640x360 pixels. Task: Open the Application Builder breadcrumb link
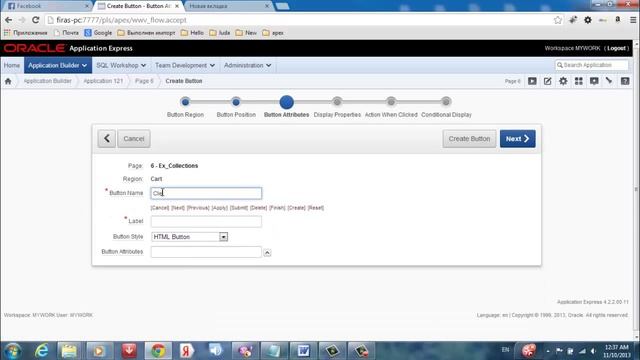pos(47,81)
